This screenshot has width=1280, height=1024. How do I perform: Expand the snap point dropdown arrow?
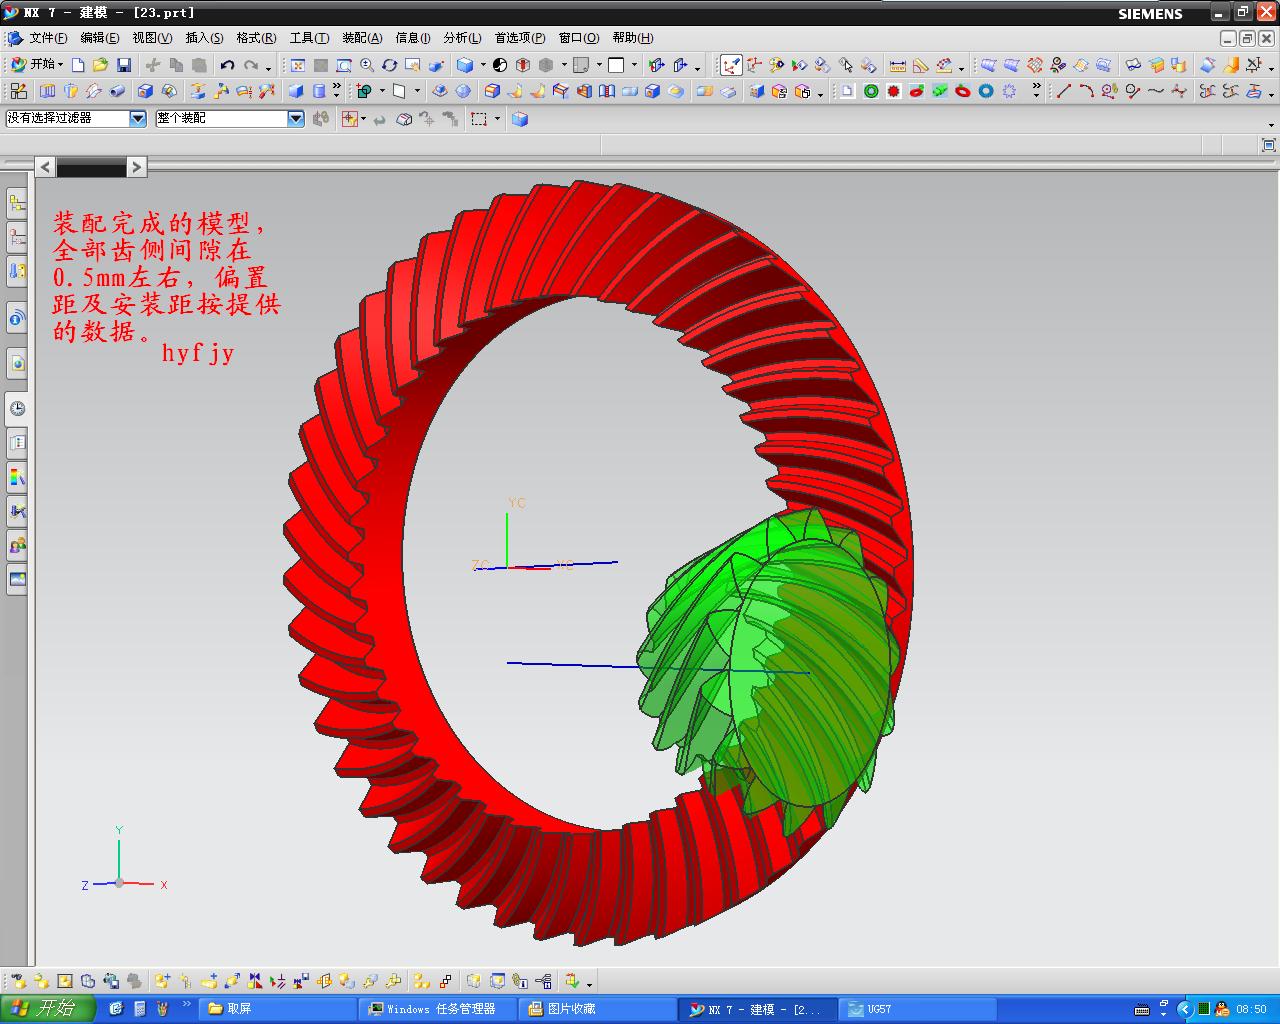[364, 119]
